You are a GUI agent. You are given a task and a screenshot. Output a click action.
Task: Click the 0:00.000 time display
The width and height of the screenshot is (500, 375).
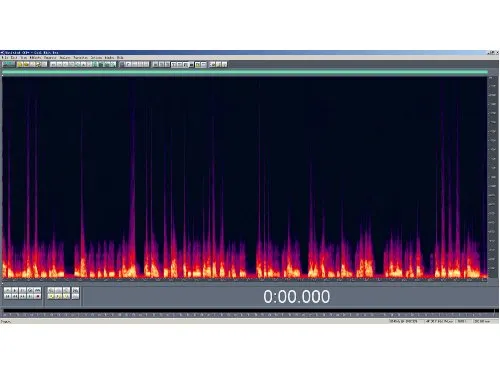coord(297,296)
